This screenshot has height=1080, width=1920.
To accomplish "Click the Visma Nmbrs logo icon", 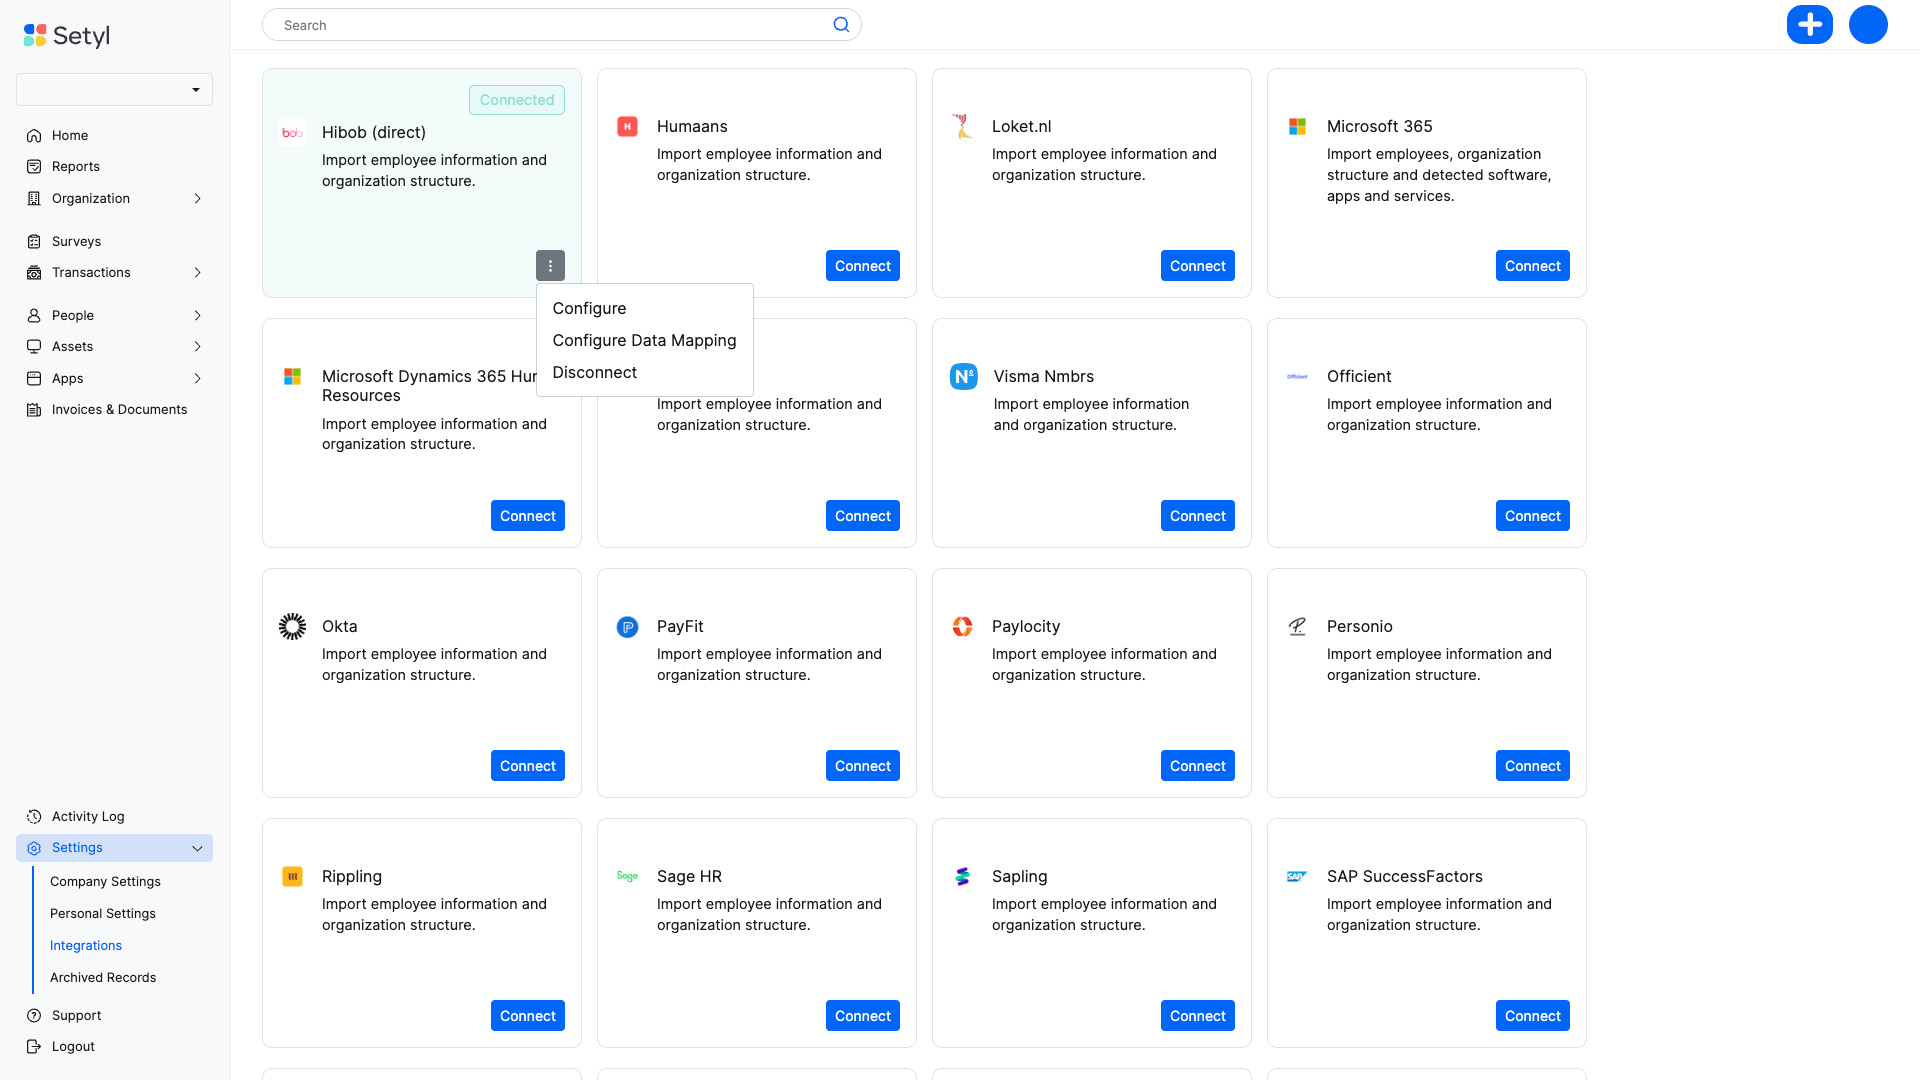I will [963, 377].
